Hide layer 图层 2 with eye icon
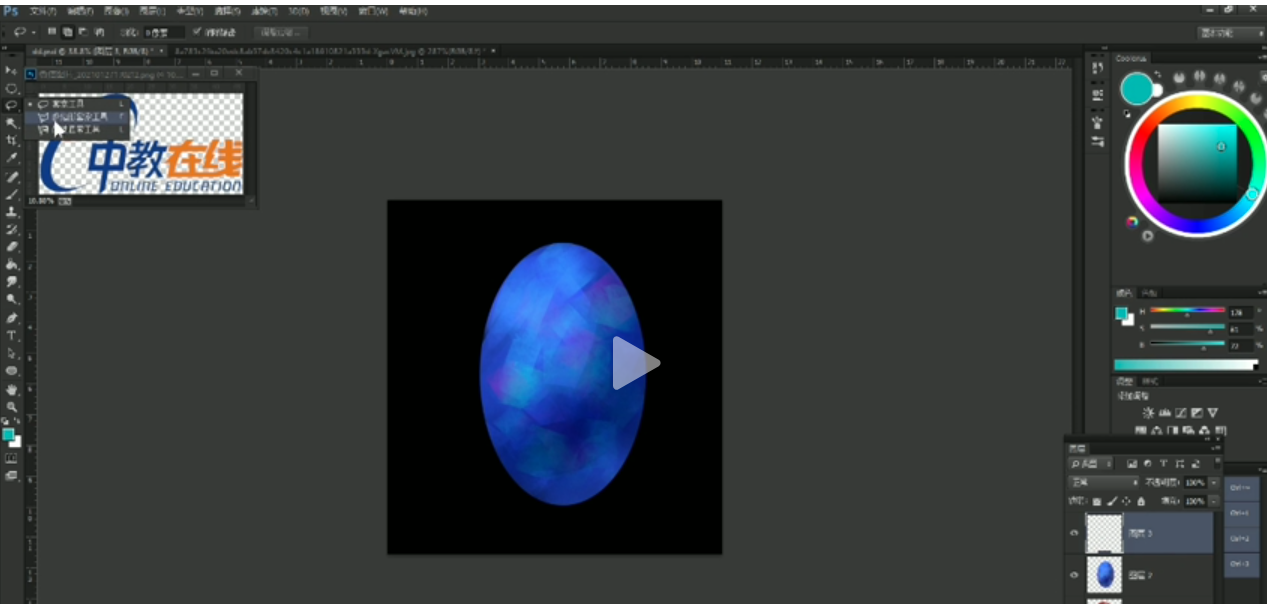The image size is (1267, 604). 1074,575
